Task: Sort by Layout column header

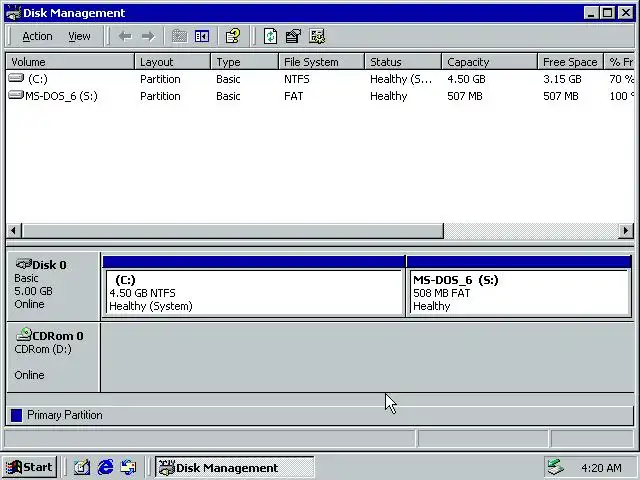Action: pyautogui.click(x=173, y=62)
